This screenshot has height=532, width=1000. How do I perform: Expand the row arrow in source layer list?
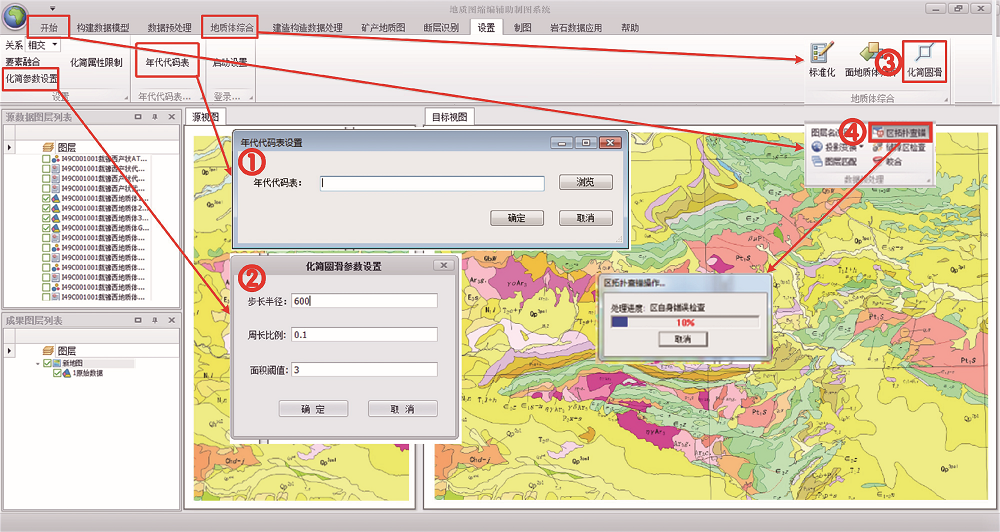click(x=9, y=147)
